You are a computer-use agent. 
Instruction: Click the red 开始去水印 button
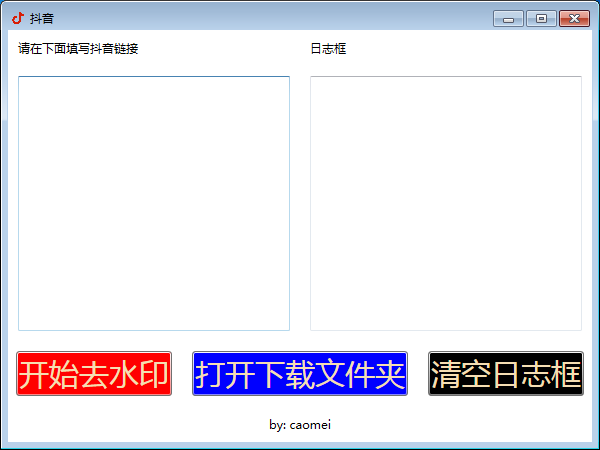pyautogui.click(x=94, y=373)
